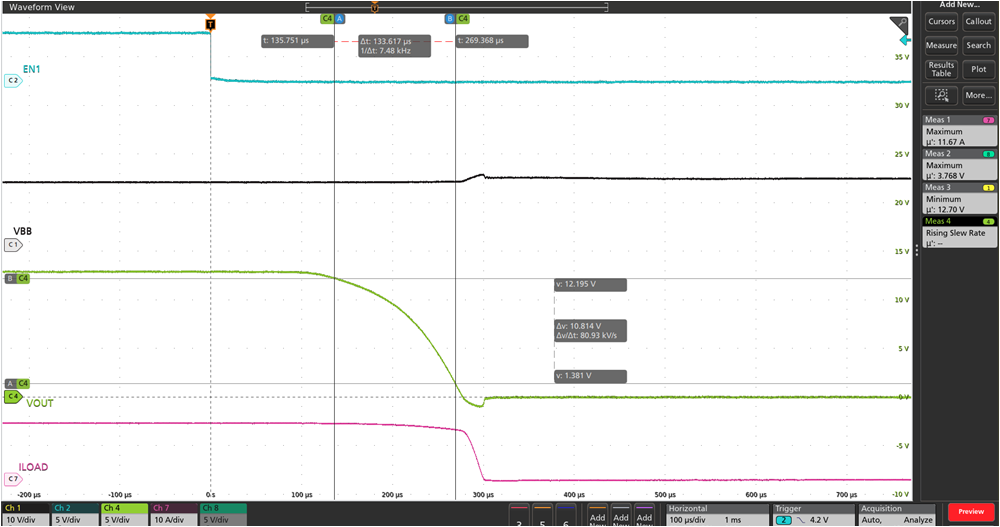
Task: Click the C4 VOUT waveform handle
Action: click(x=14, y=397)
